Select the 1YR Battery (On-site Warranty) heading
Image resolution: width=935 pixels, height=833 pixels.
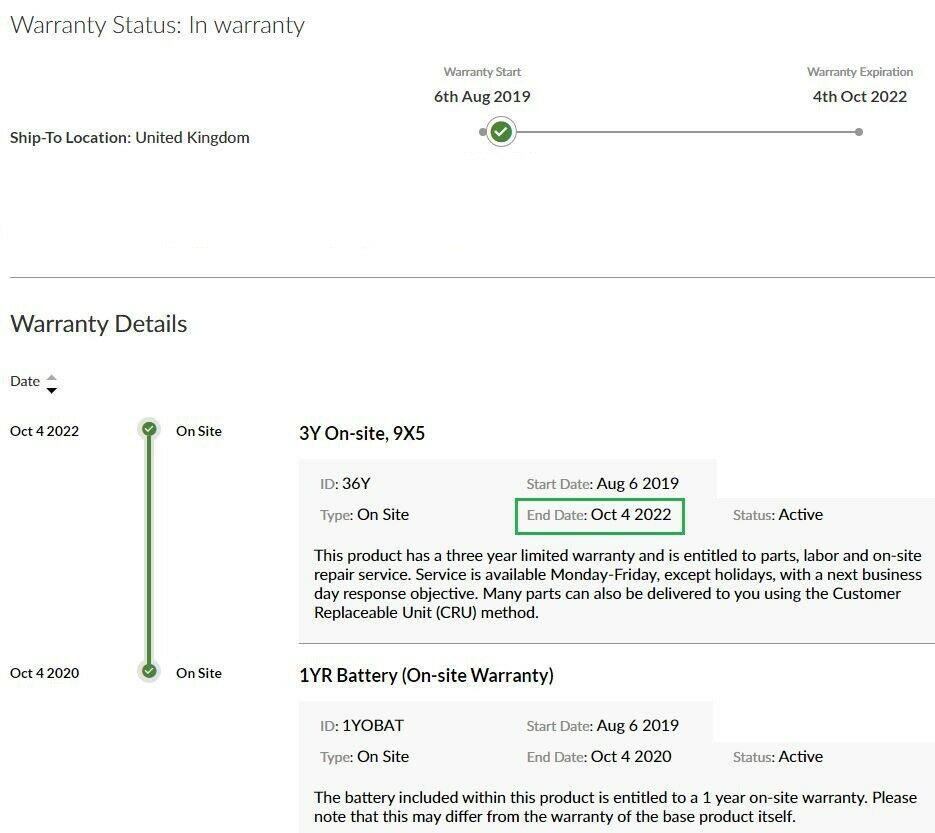[426, 675]
